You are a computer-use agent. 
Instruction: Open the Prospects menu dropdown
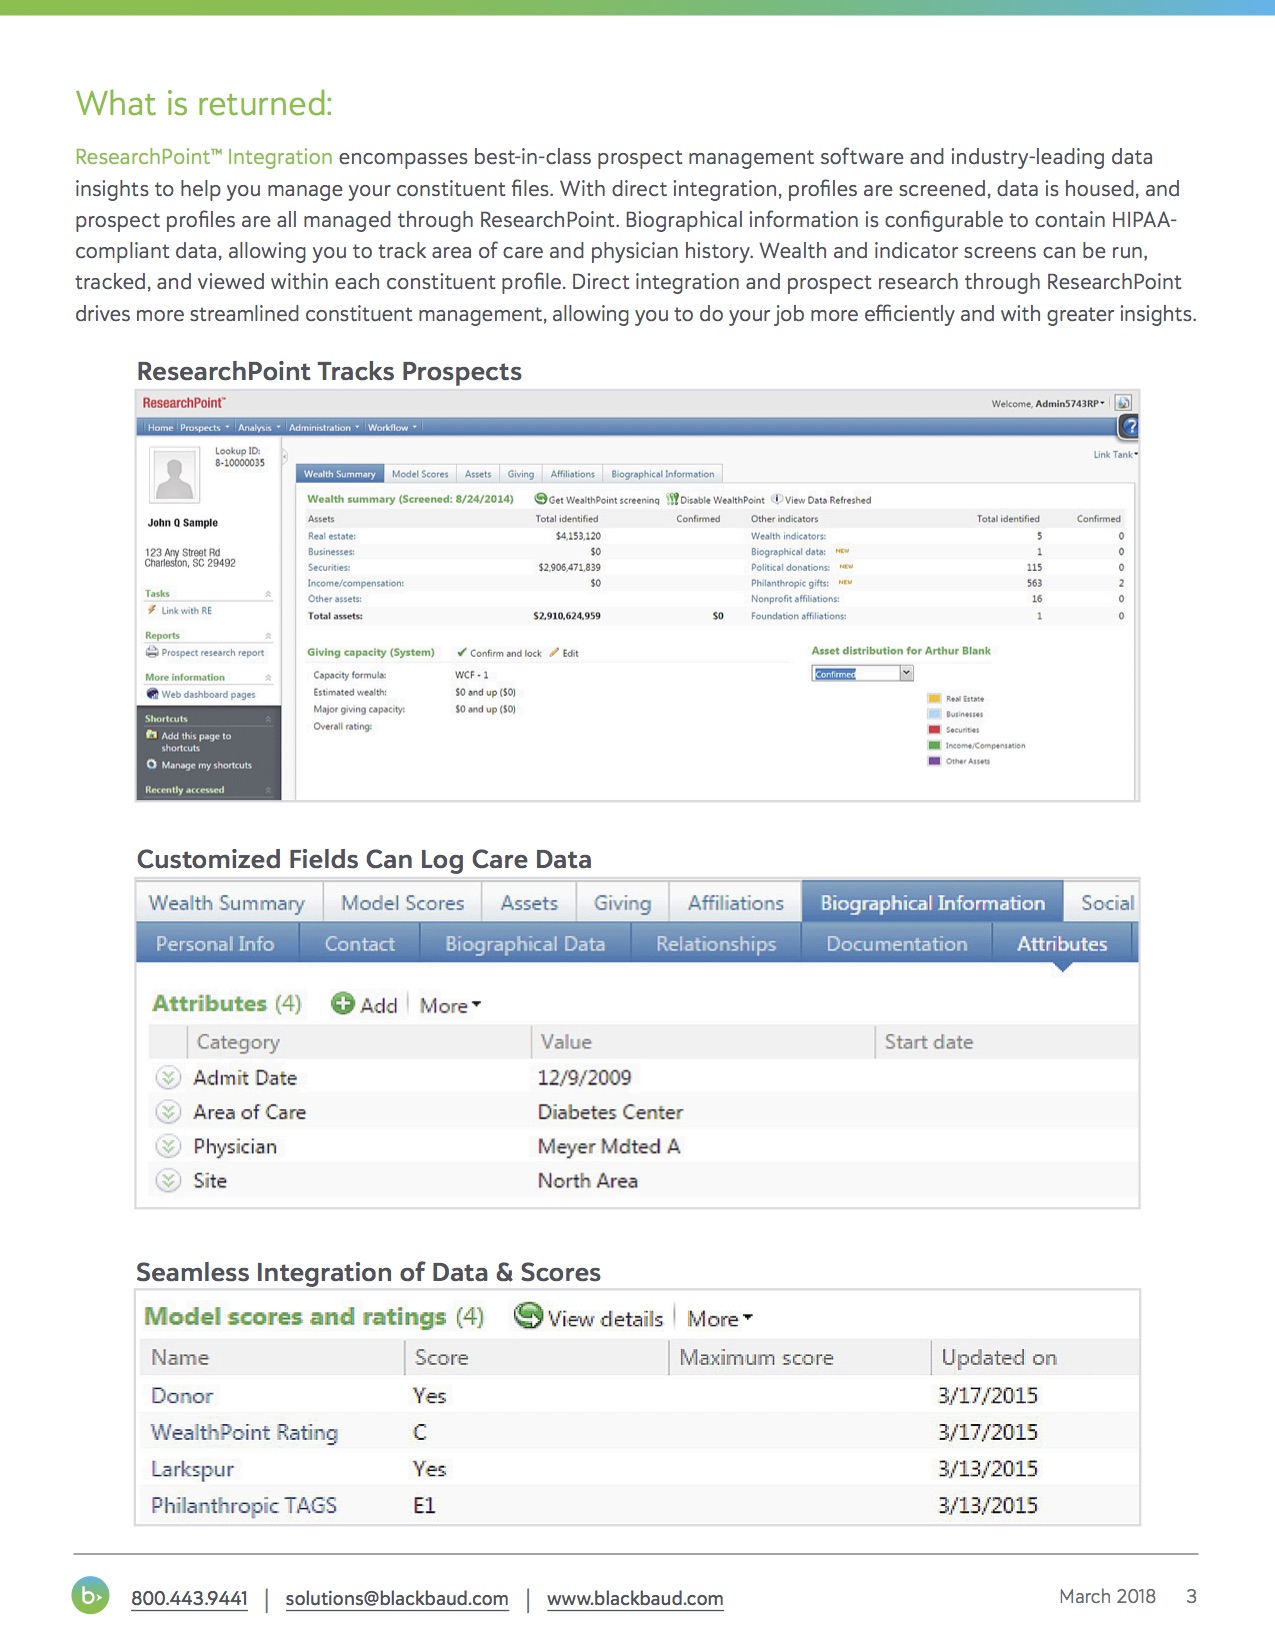point(204,428)
